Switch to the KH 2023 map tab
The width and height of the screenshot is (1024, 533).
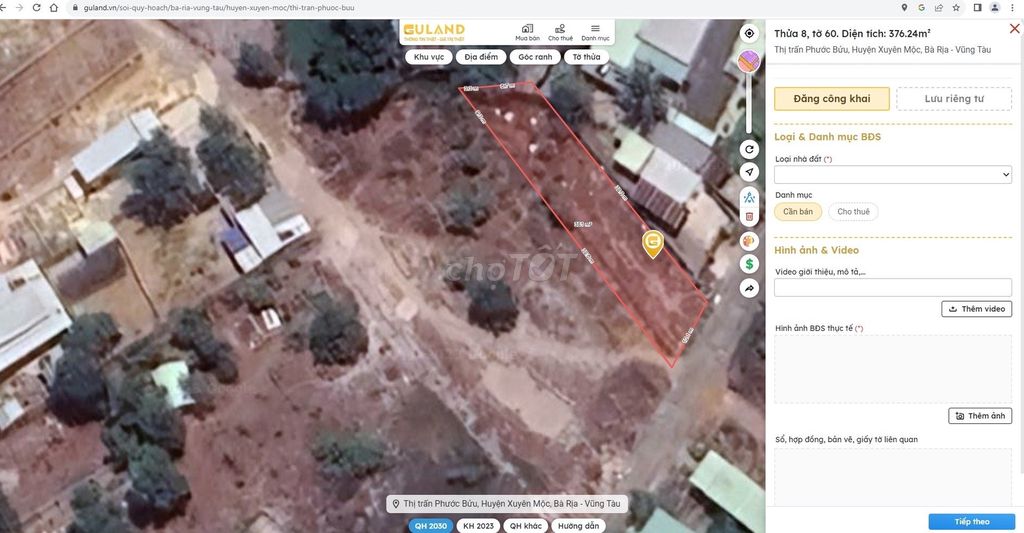(478, 526)
